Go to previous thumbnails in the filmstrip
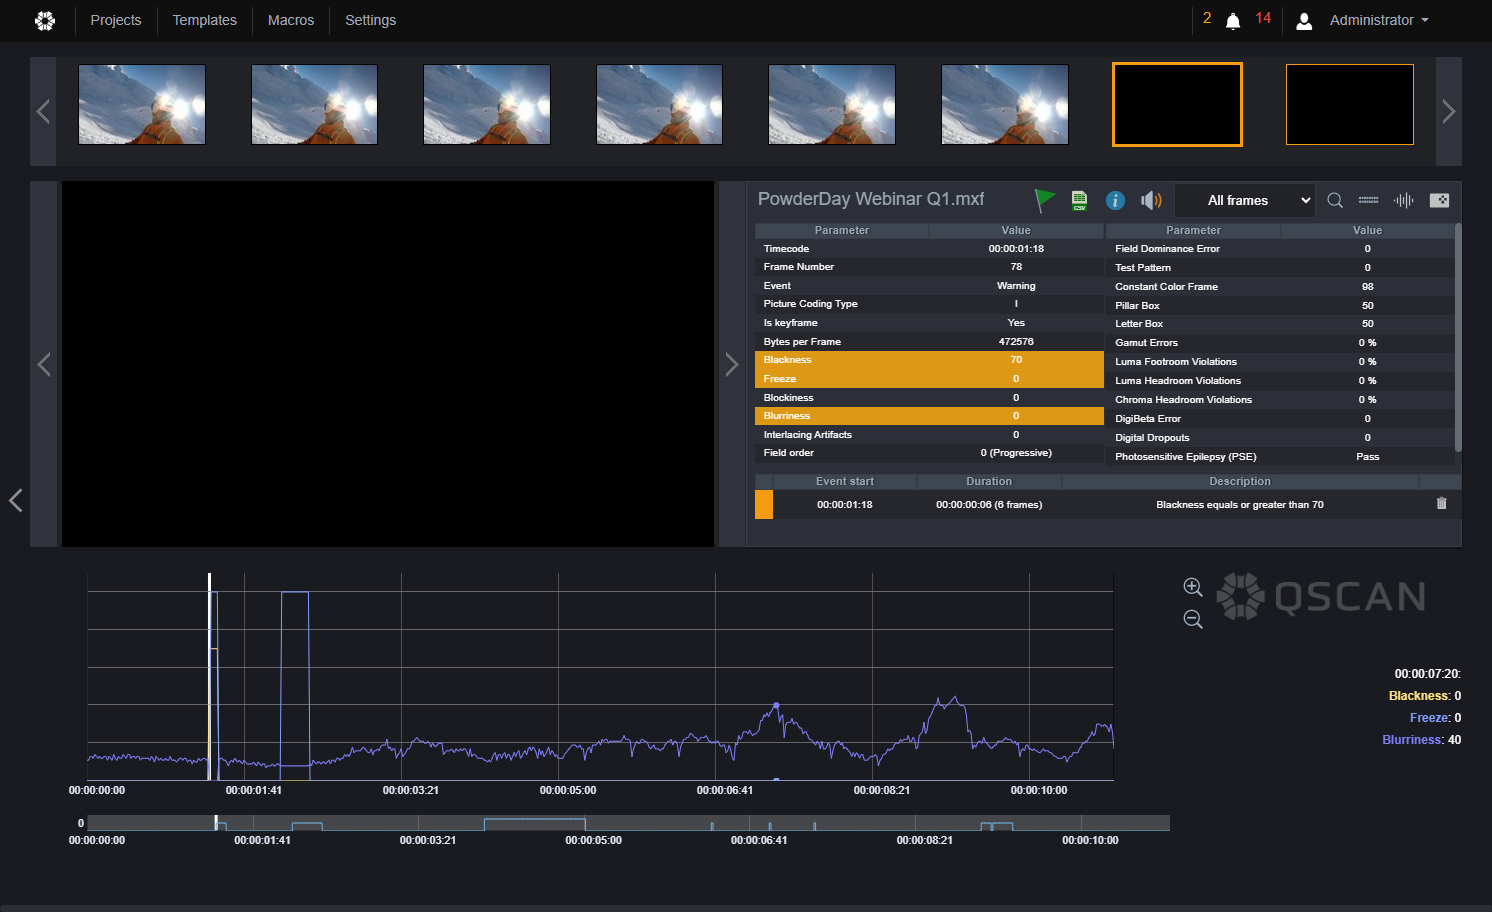Image resolution: width=1492 pixels, height=912 pixels. click(43, 111)
